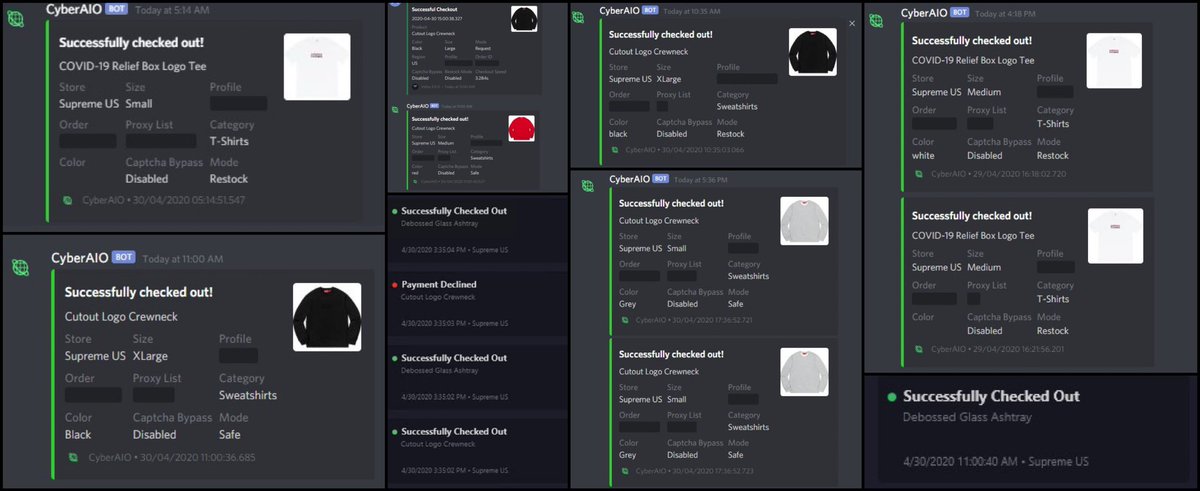
Task: Click the 'white' color value in the 16:18:02.720 embed
Action: tap(925, 156)
